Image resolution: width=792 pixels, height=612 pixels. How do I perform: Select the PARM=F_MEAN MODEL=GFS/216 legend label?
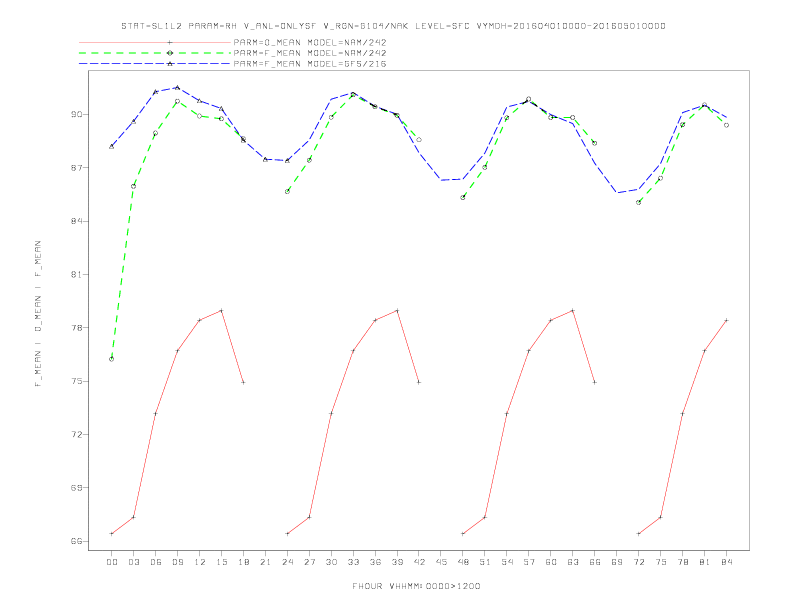click(310, 64)
